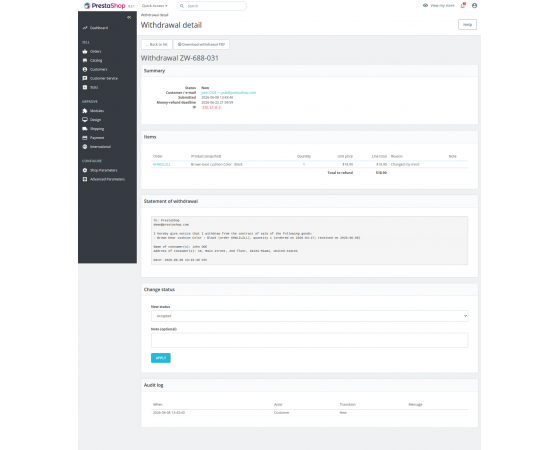
Task: Open the Customers person icon
Action: pyautogui.click(x=85, y=69)
